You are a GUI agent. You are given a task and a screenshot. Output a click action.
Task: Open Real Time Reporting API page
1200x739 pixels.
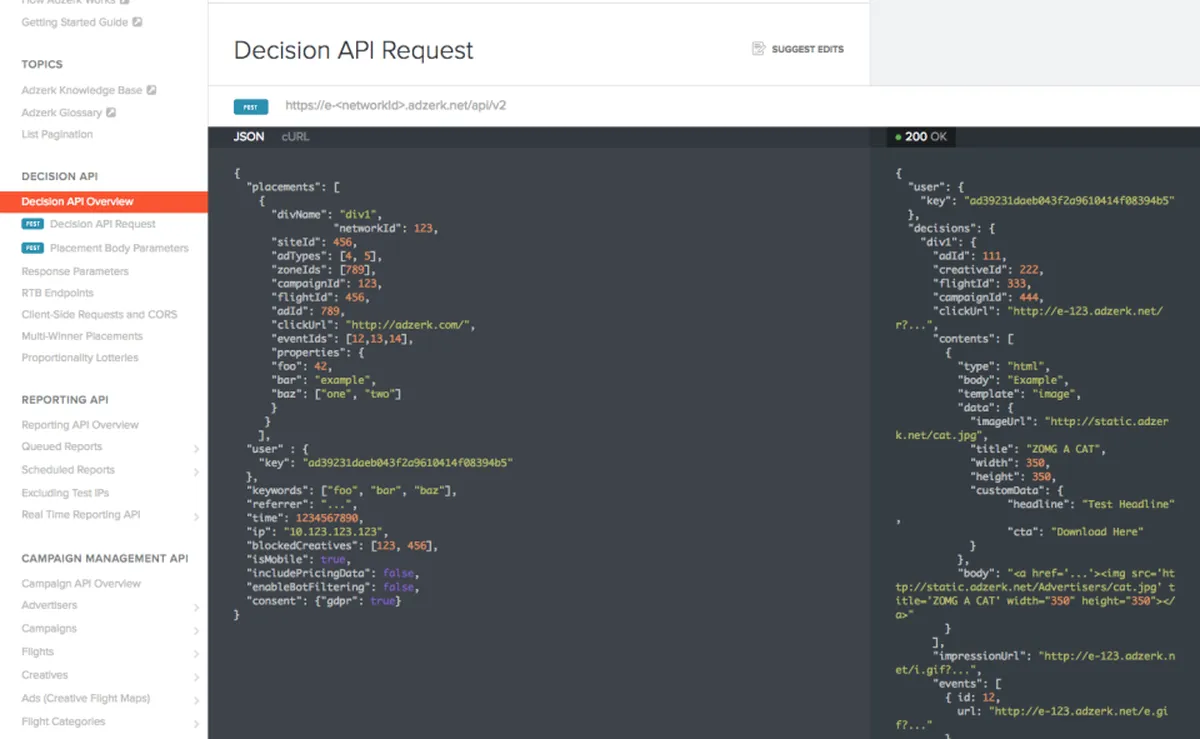(81, 515)
